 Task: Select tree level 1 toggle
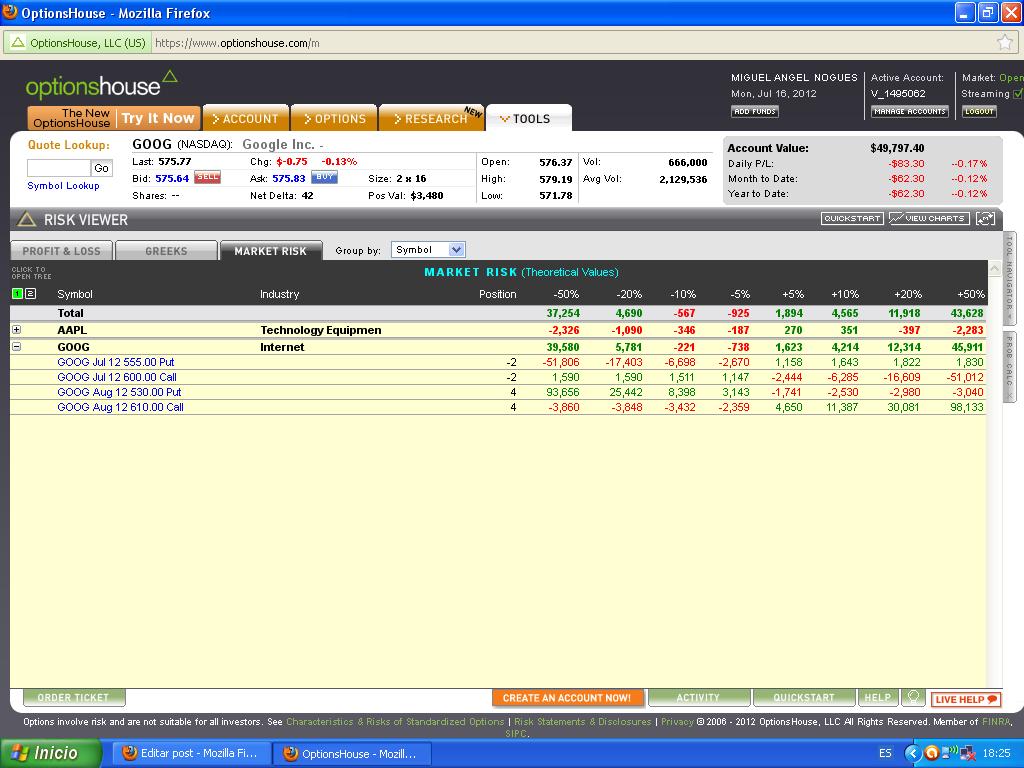(x=17, y=294)
